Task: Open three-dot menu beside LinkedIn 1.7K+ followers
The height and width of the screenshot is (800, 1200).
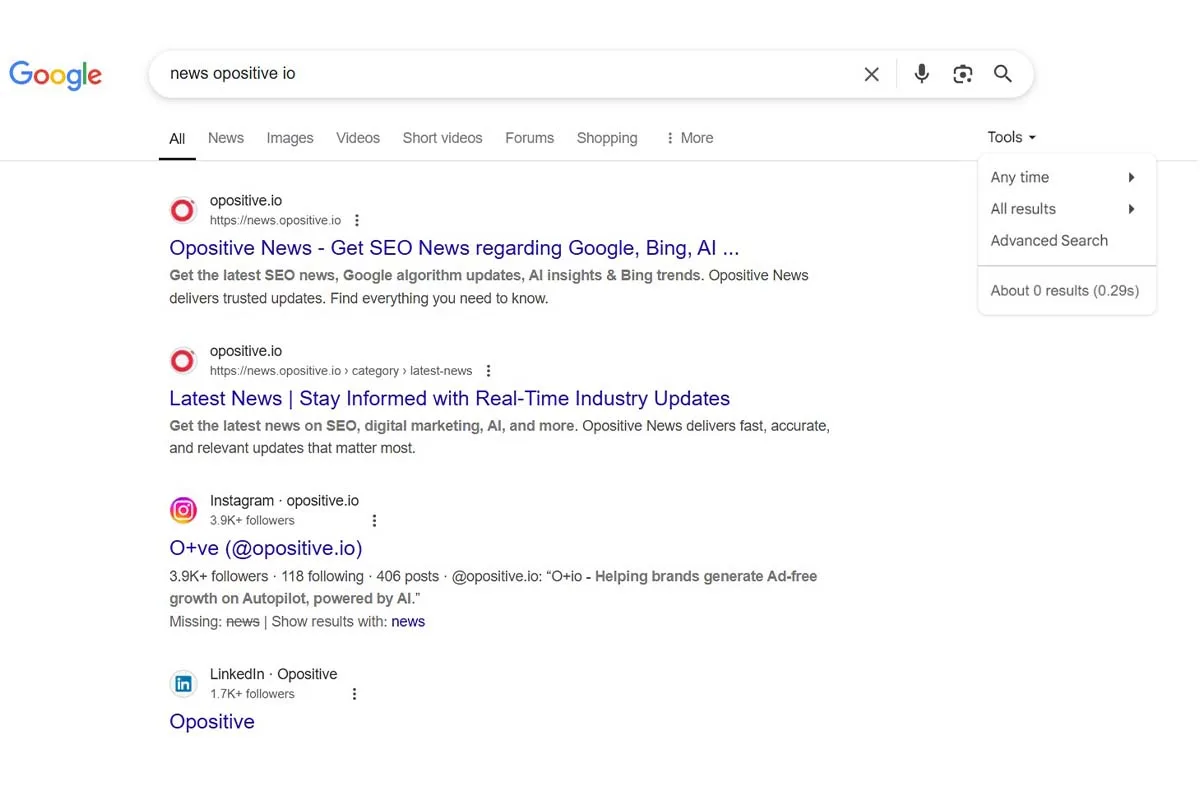Action: pos(354,694)
